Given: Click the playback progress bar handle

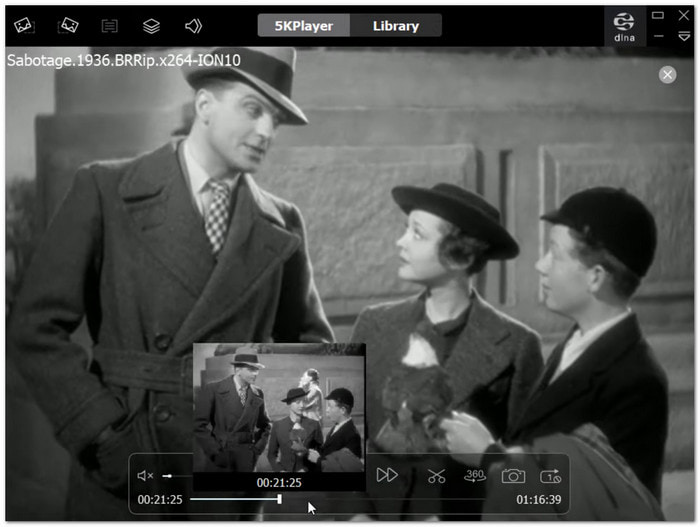Looking at the screenshot, I should (x=279, y=499).
